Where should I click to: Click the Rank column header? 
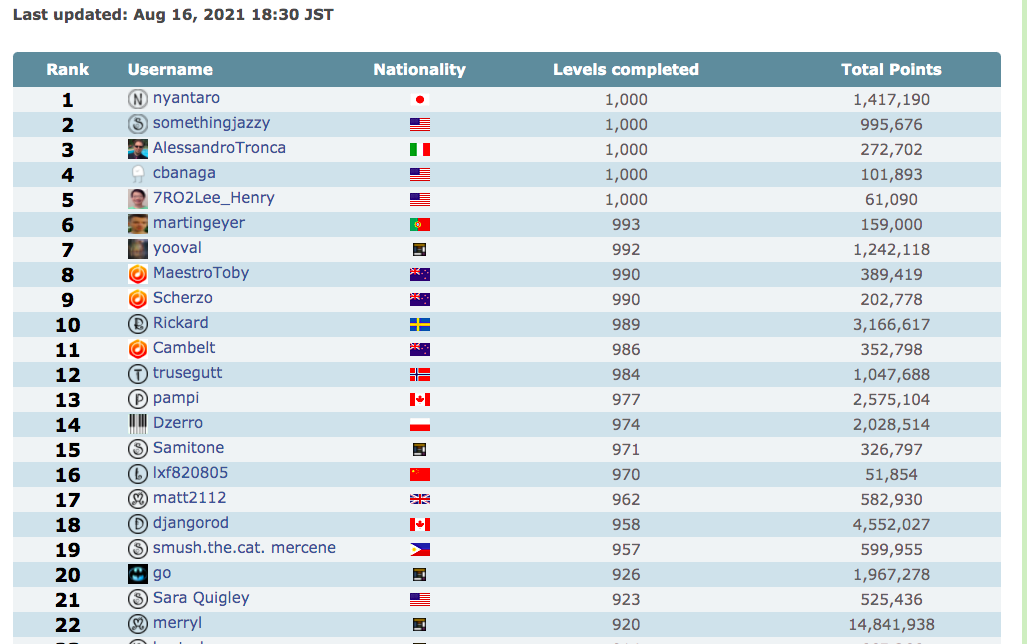[x=67, y=69]
